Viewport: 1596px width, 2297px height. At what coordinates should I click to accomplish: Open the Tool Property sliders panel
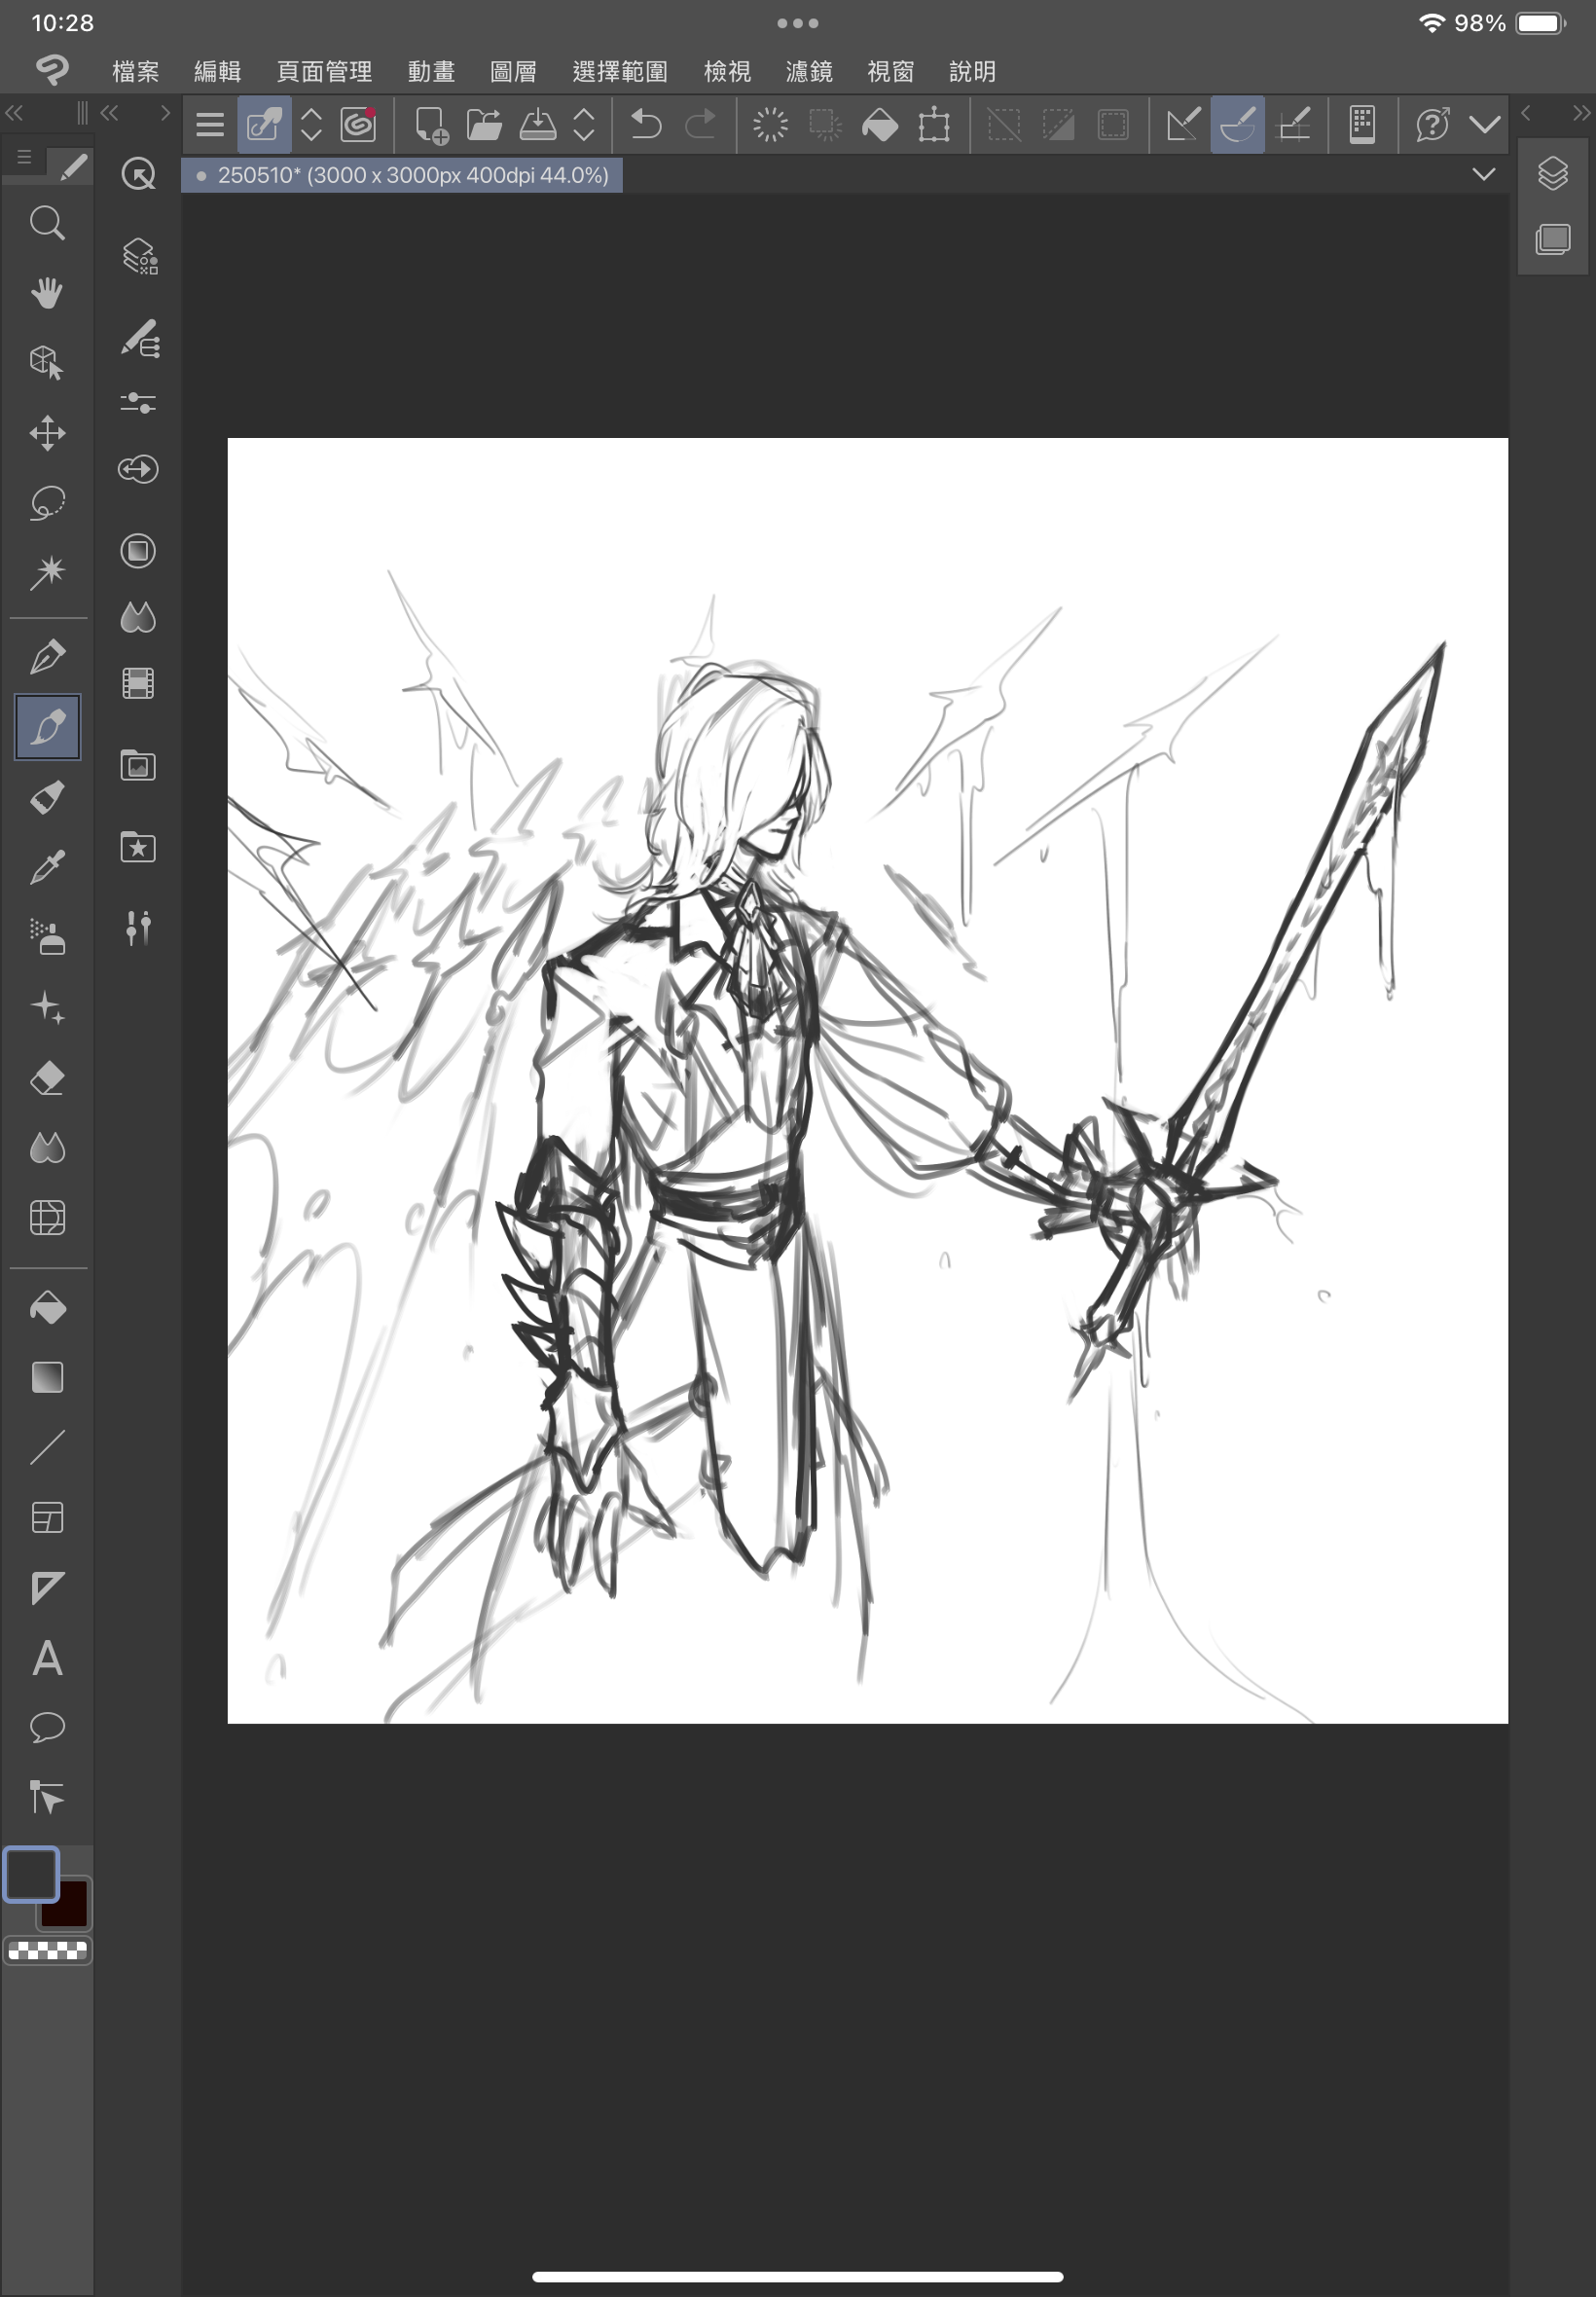[x=138, y=402]
